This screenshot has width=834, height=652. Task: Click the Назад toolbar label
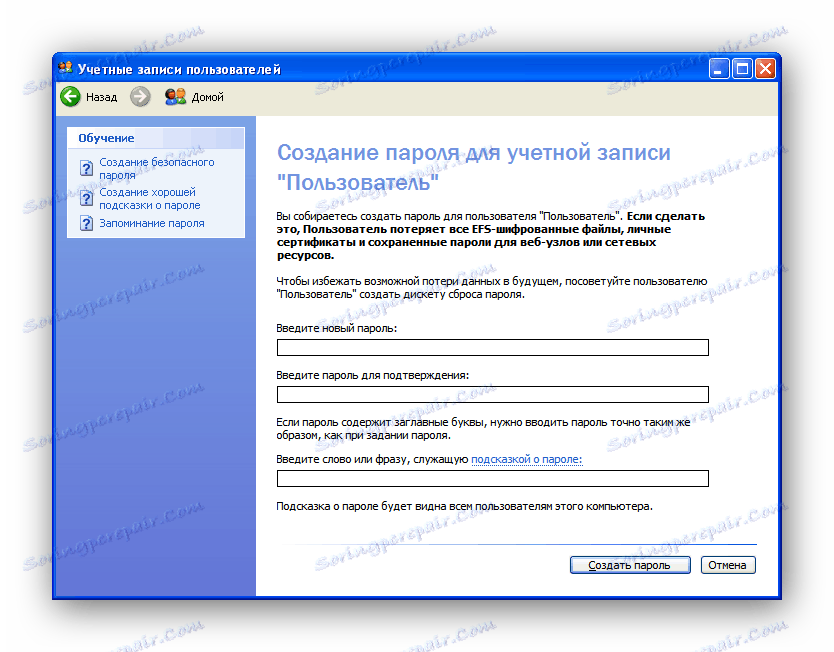coord(102,97)
